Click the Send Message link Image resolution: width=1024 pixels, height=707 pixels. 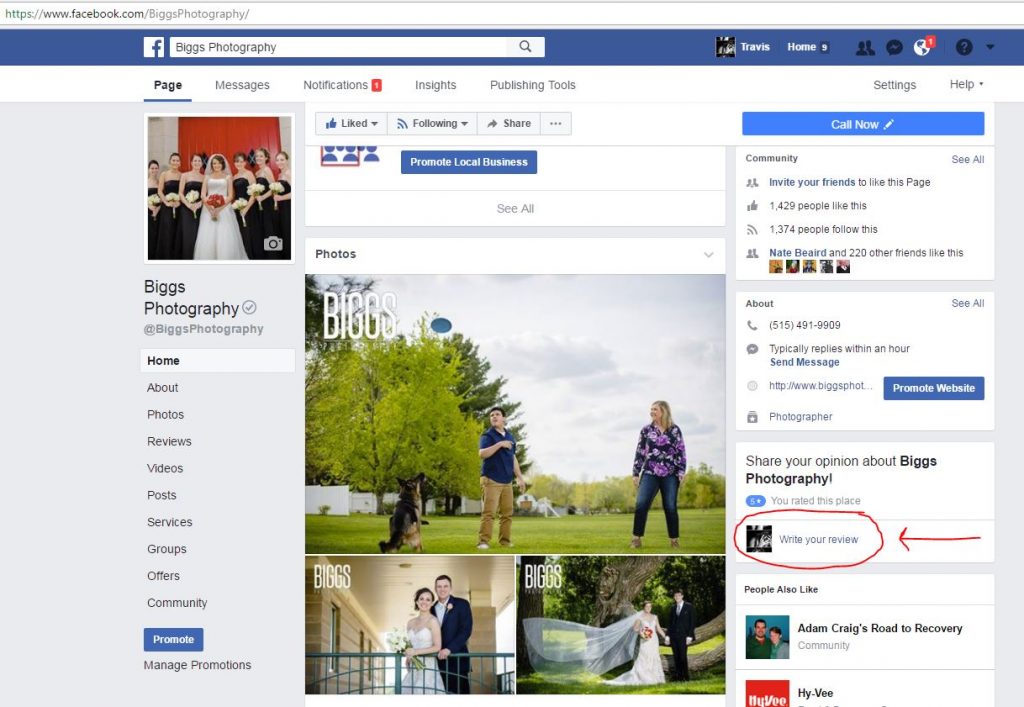(805, 362)
